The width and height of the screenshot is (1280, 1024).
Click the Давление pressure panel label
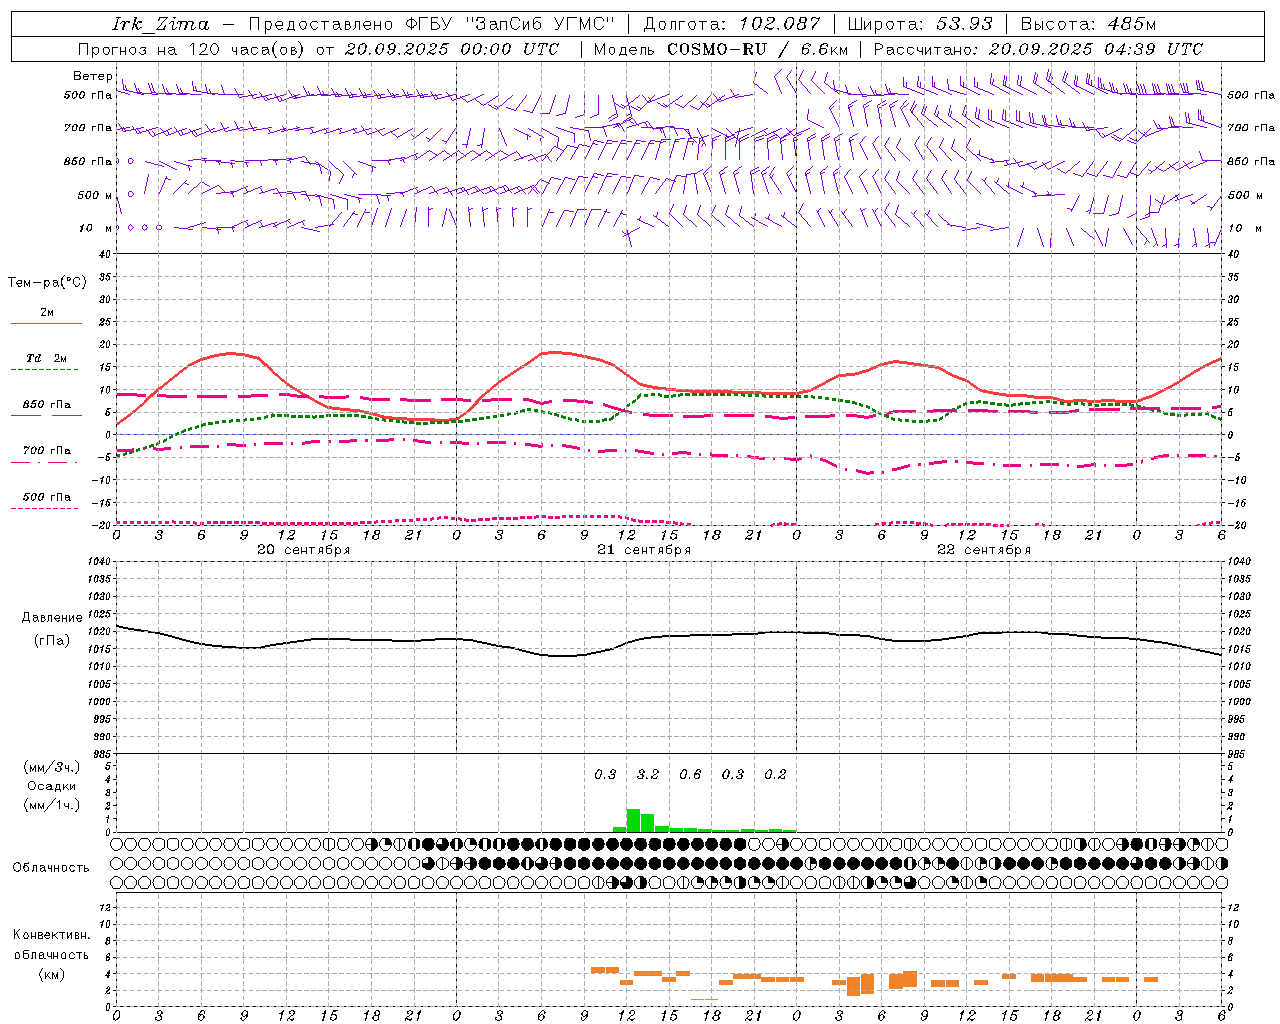tap(52, 618)
